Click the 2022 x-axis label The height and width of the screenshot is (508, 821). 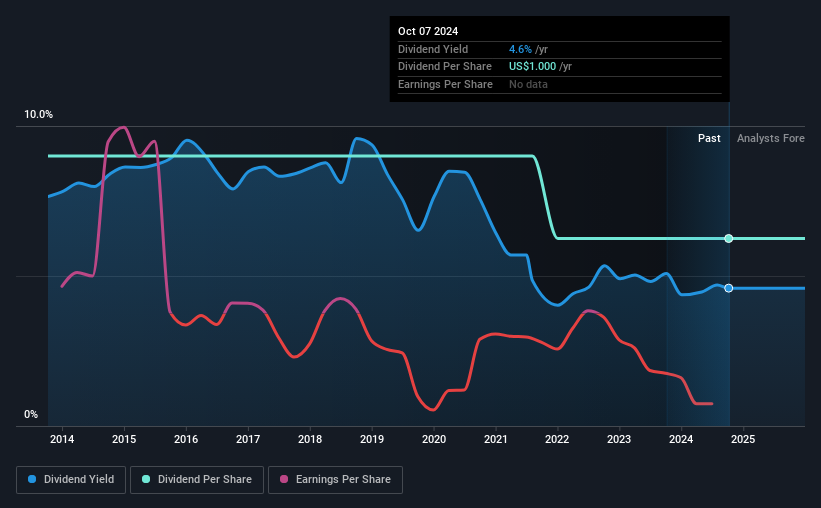coord(557,439)
